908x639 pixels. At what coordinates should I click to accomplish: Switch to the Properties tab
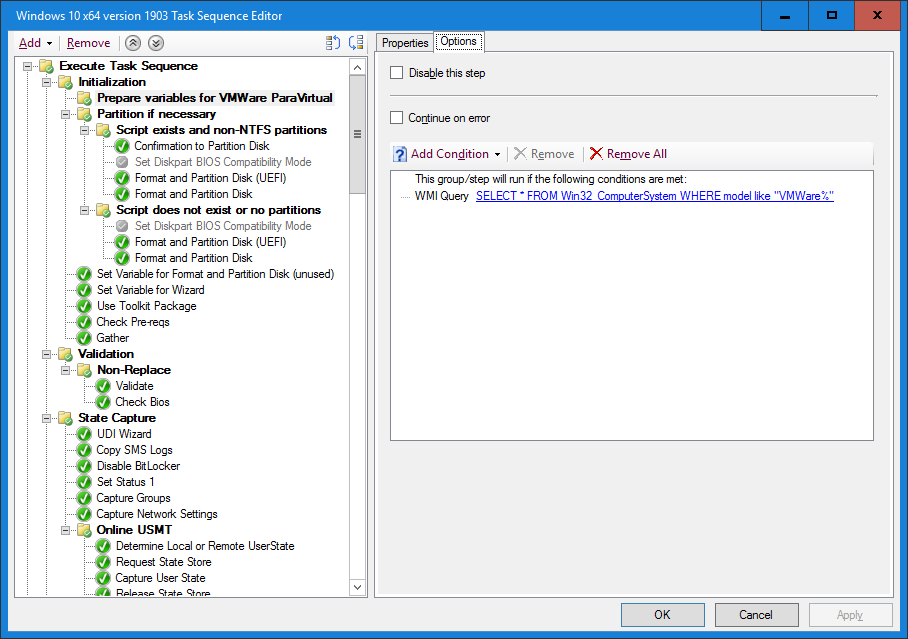(x=405, y=43)
